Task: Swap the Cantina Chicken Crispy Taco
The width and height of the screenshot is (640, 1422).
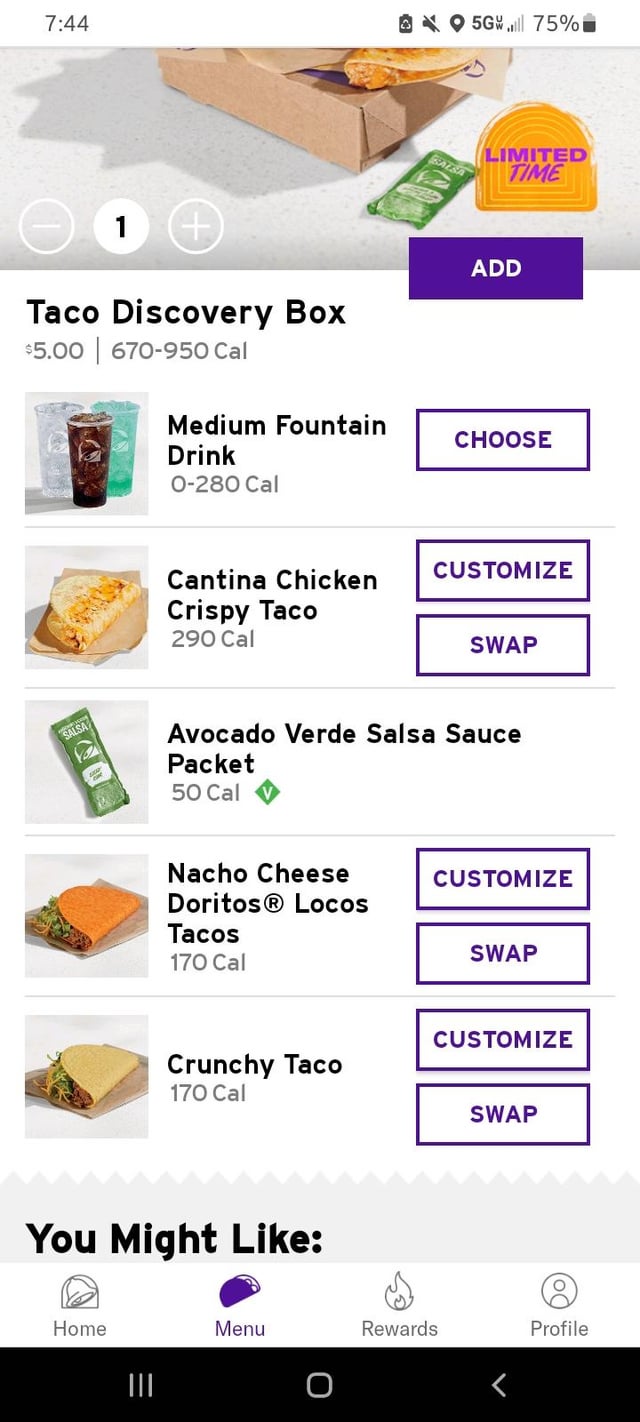Action: [x=503, y=645]
